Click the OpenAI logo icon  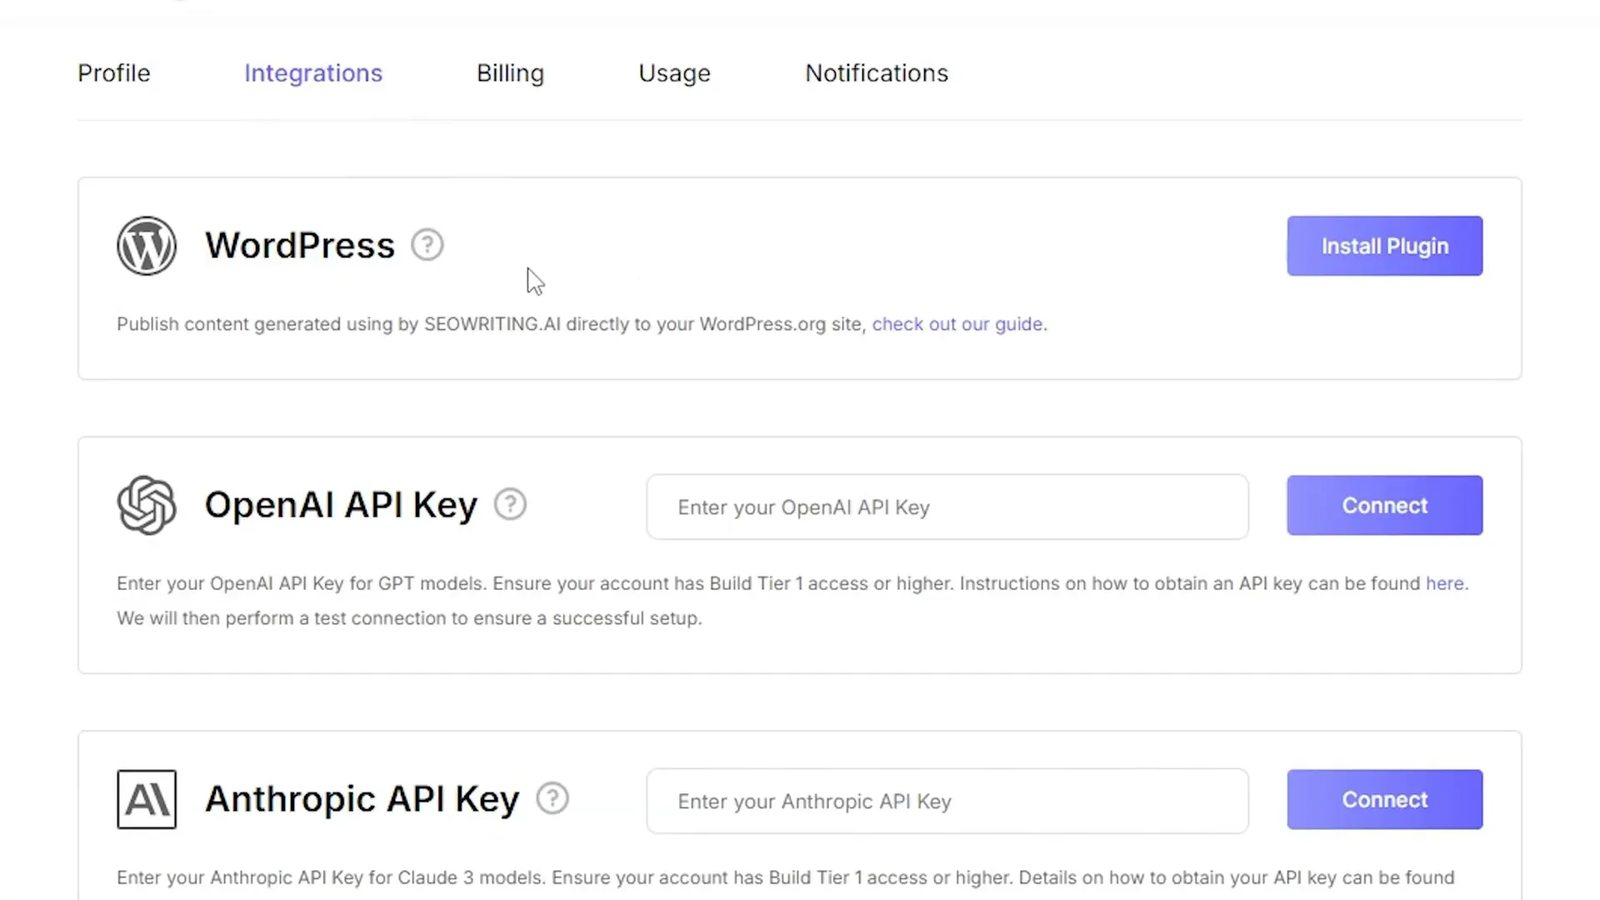pos(146,505)
